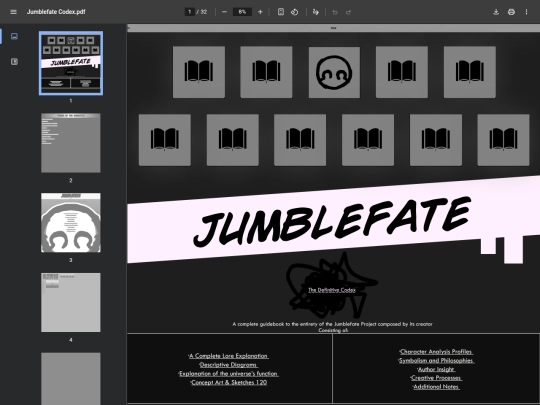The image size is (540, 405).
Task: Click the first book tile in top row
Action: click(x=199, y=72)
